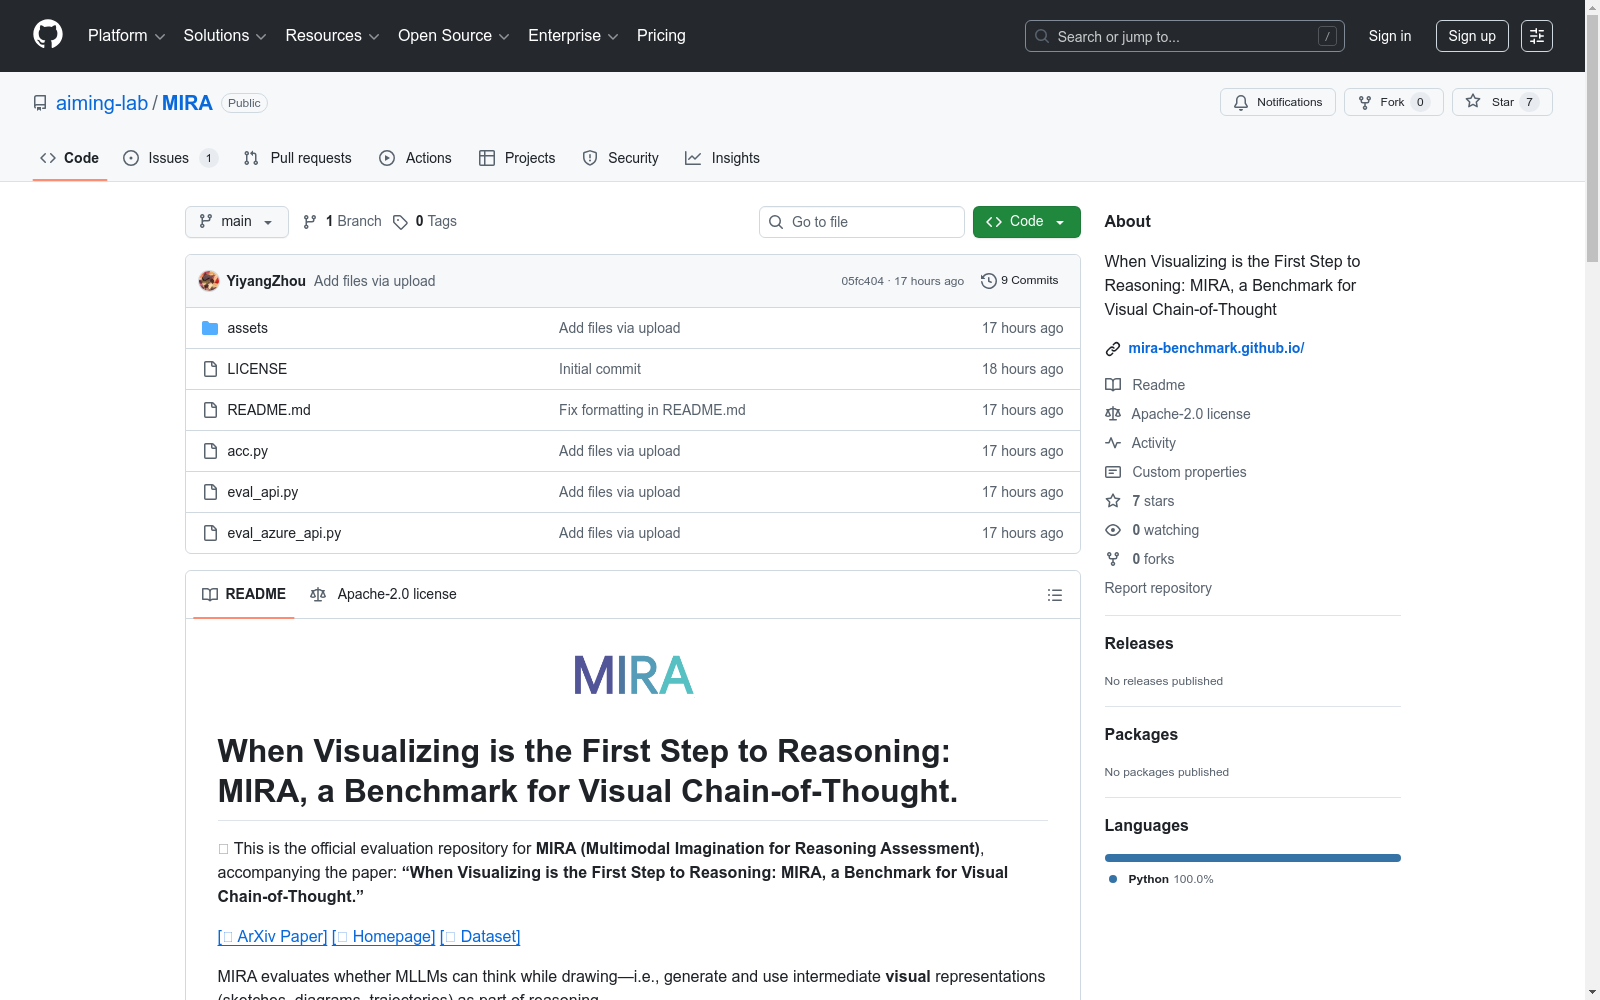
Task: Click the Sign up button
Action: coord(1472,36)
